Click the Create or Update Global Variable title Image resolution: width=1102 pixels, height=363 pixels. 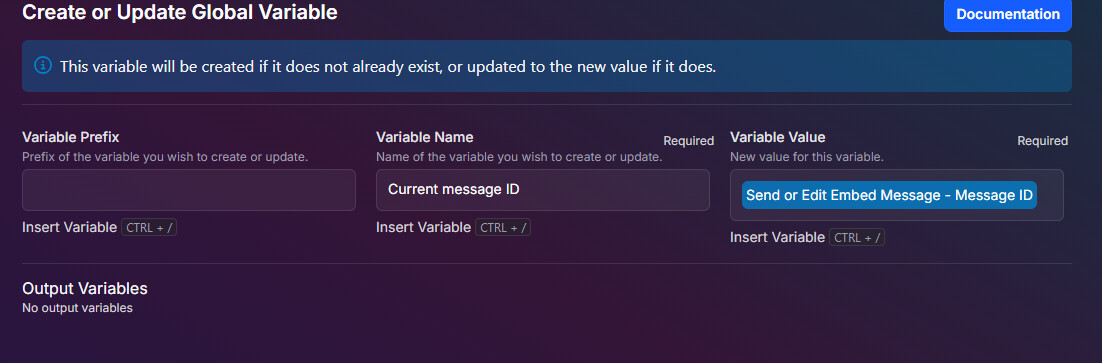(180, 12)
